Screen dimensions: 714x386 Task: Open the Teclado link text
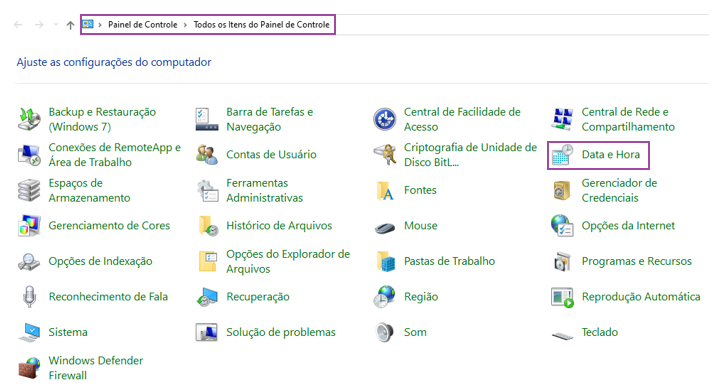point(600,332)
